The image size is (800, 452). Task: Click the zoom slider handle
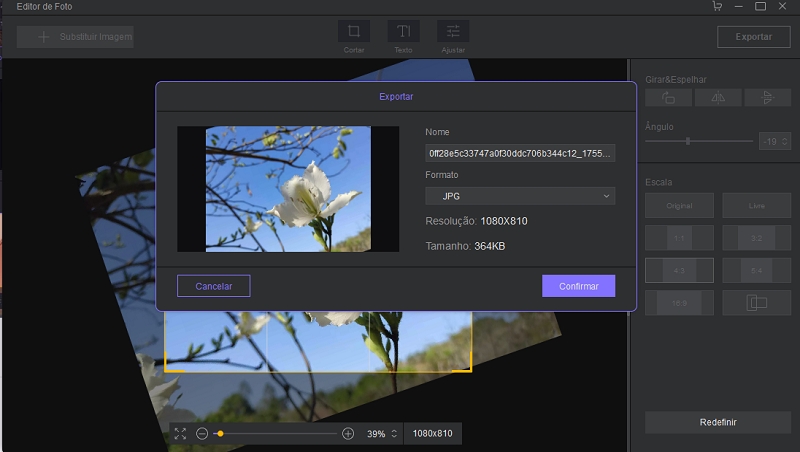[220, 434]
